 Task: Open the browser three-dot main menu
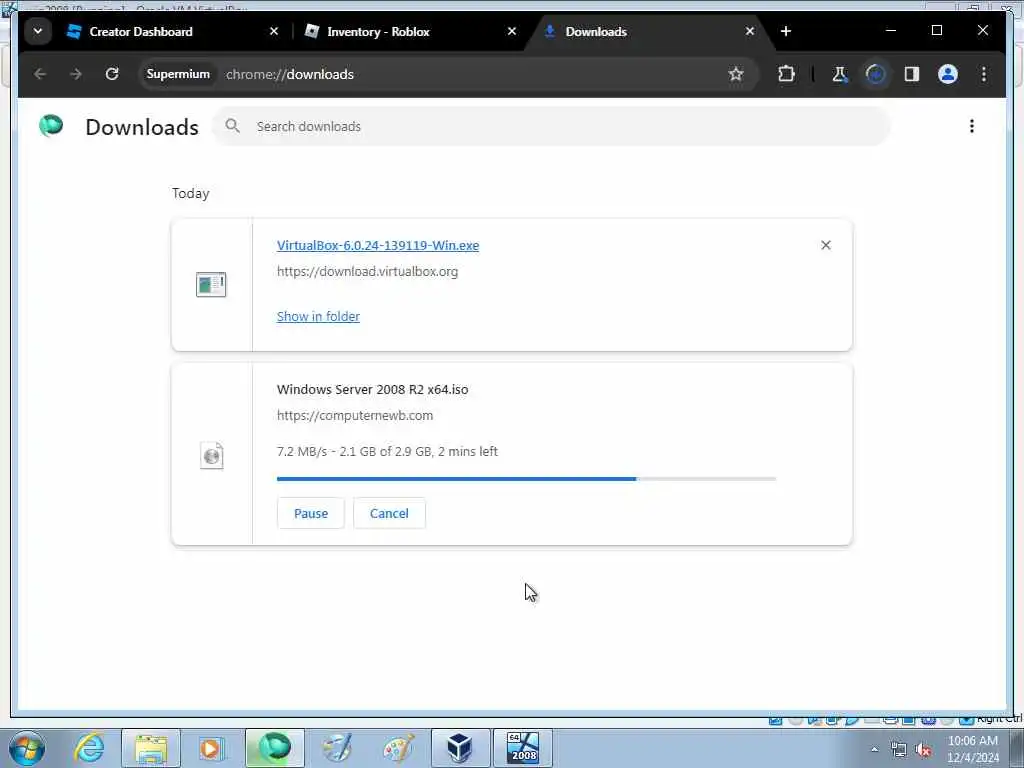984,74
